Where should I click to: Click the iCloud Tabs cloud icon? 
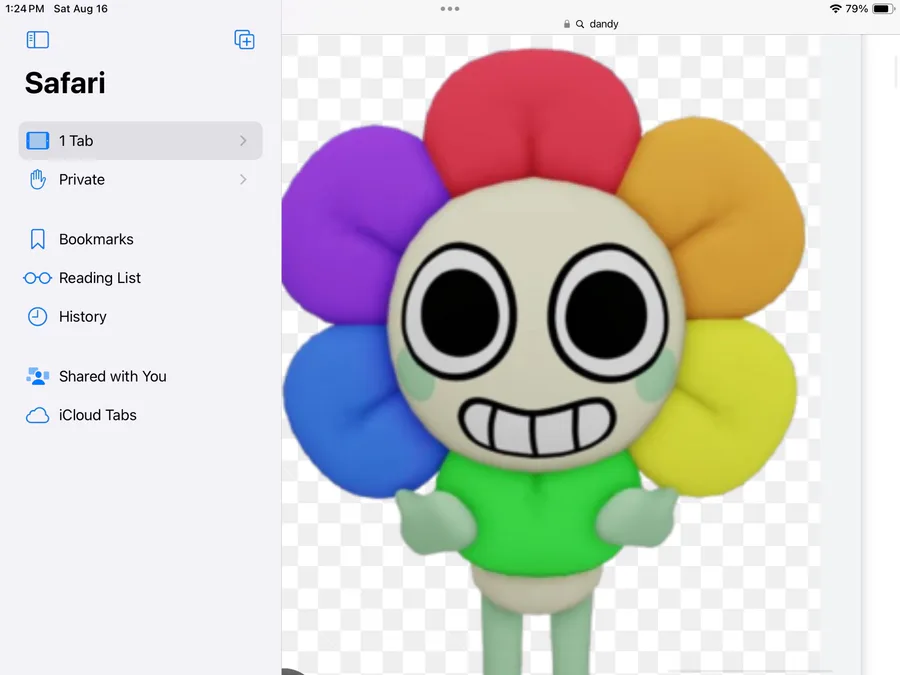(38, 416)
